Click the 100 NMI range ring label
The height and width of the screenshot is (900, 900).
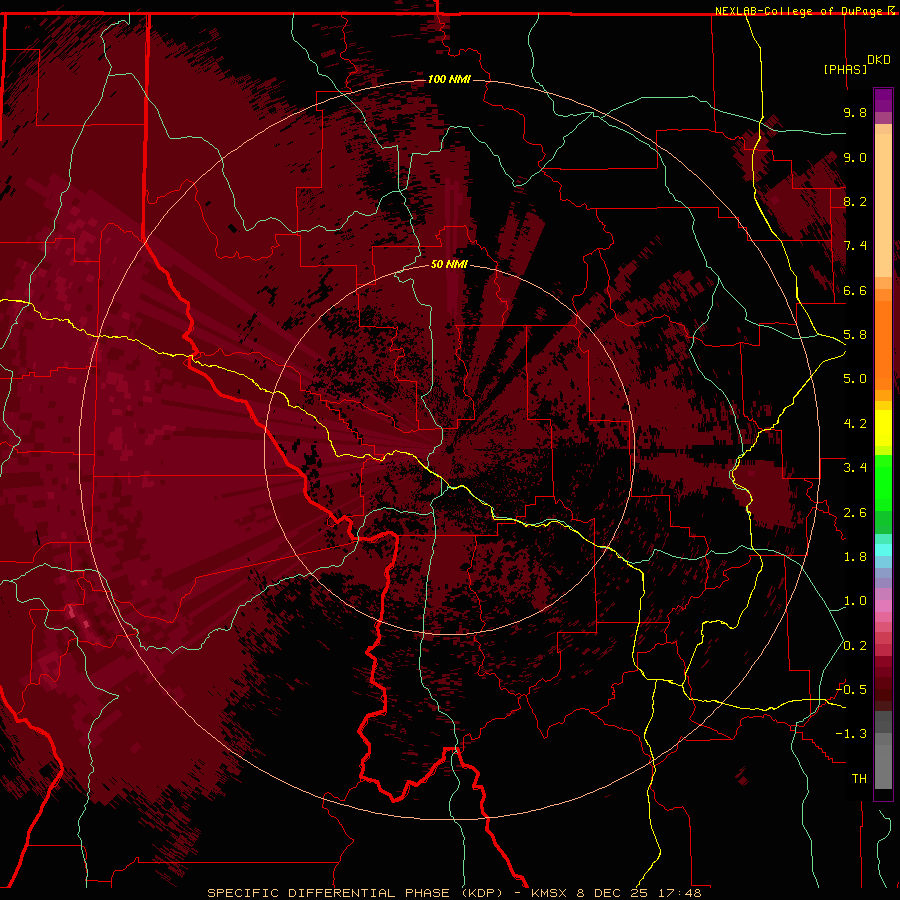449,79
